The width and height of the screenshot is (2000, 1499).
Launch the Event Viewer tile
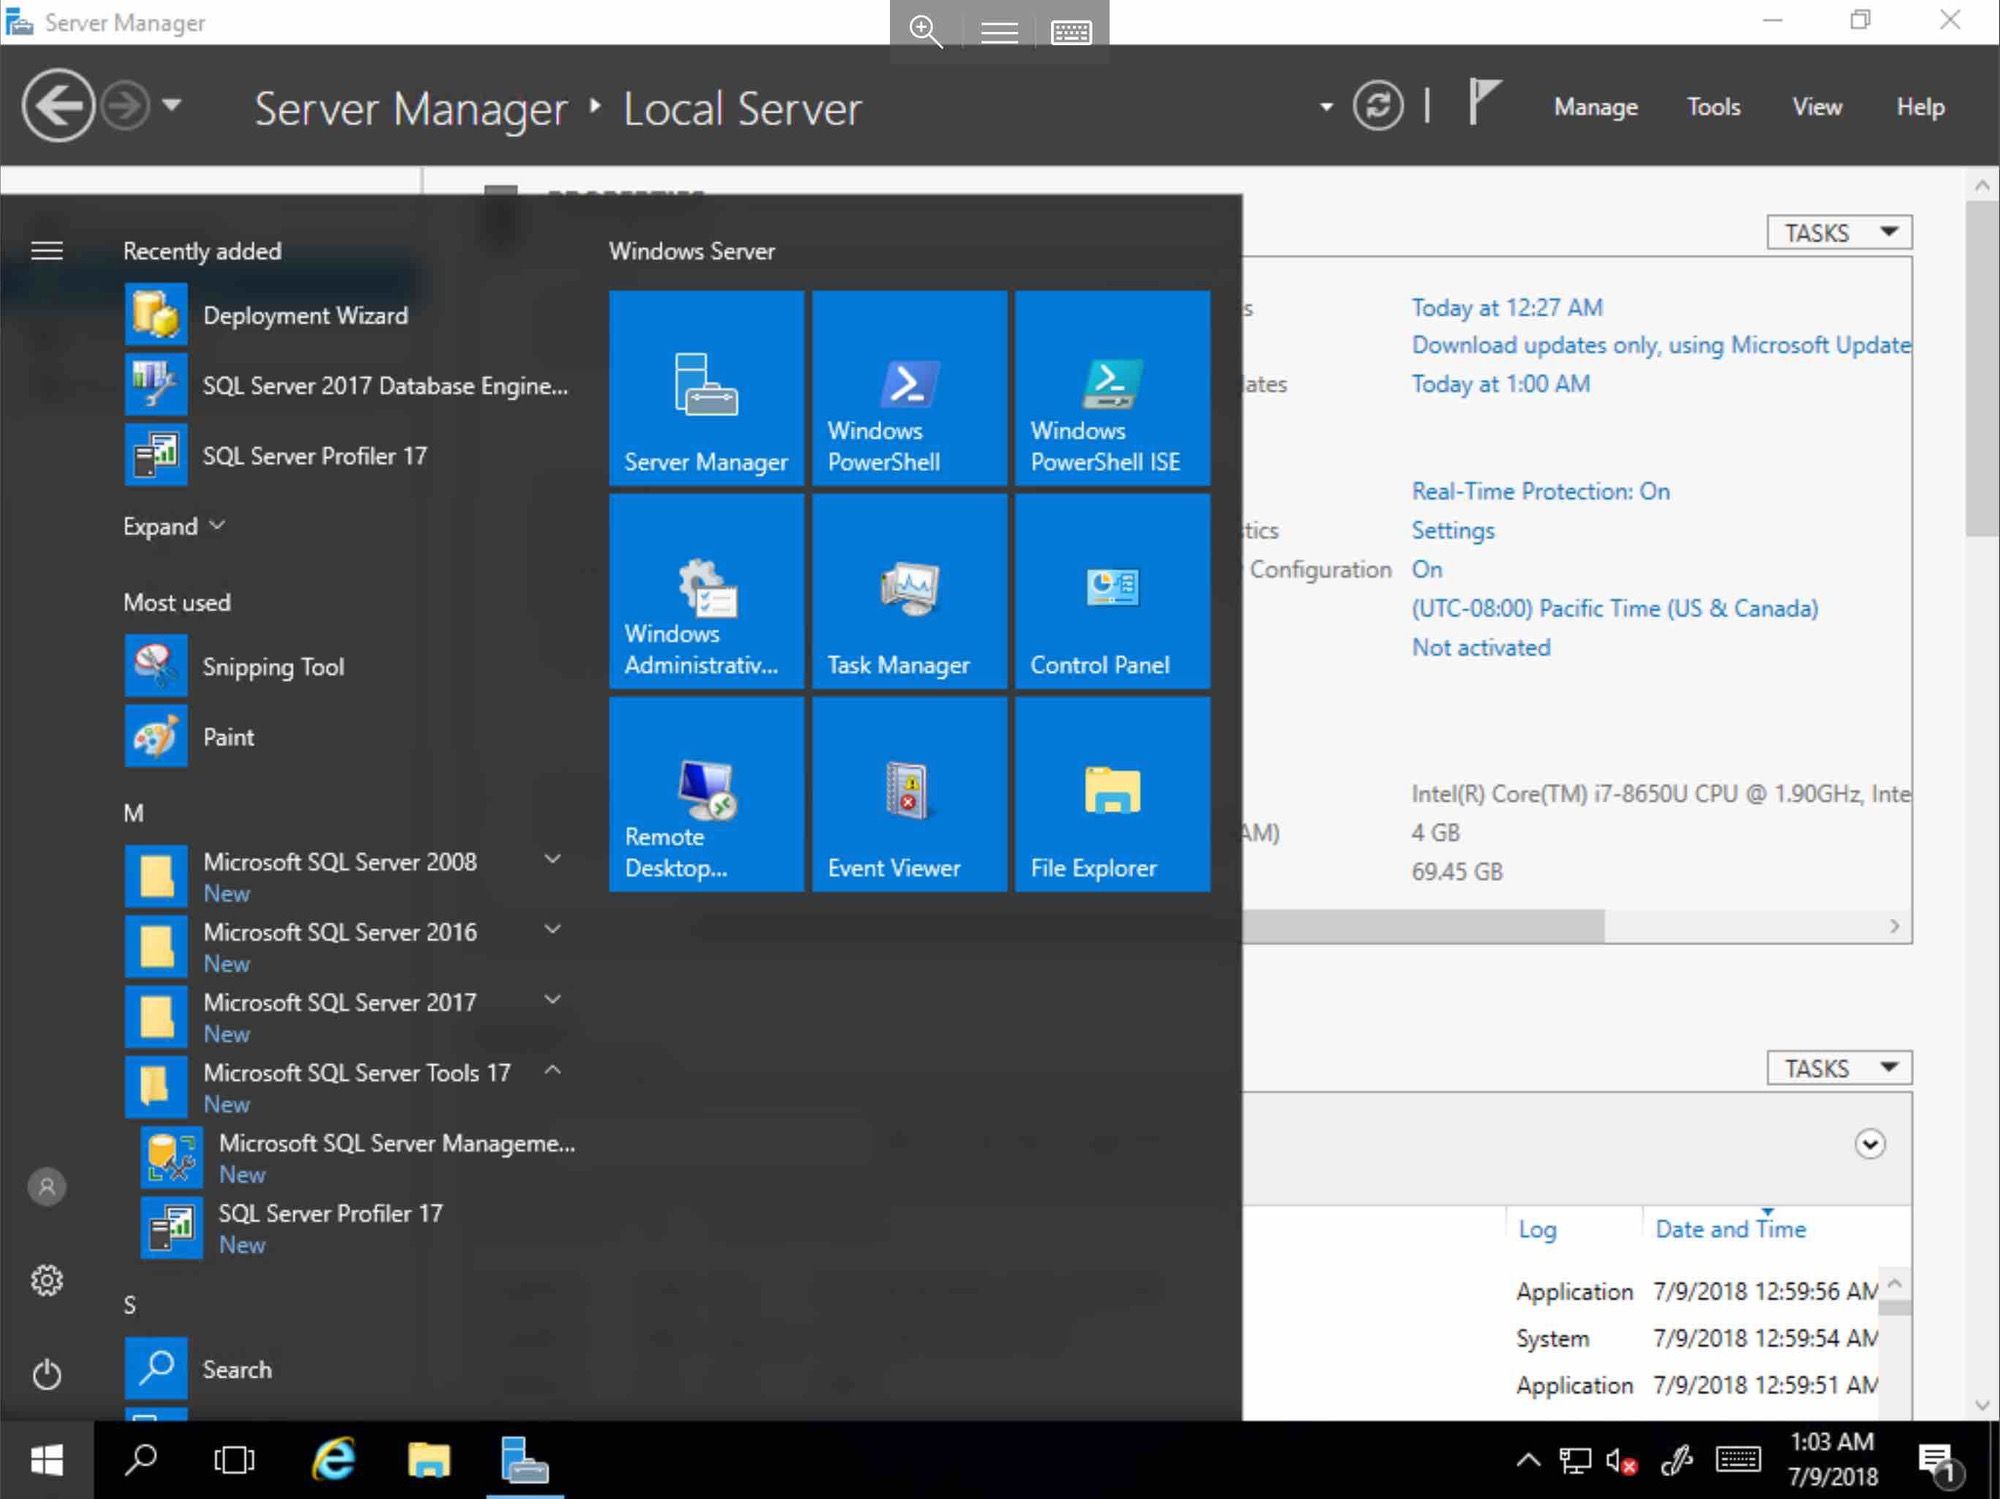[x=909, y=794]
